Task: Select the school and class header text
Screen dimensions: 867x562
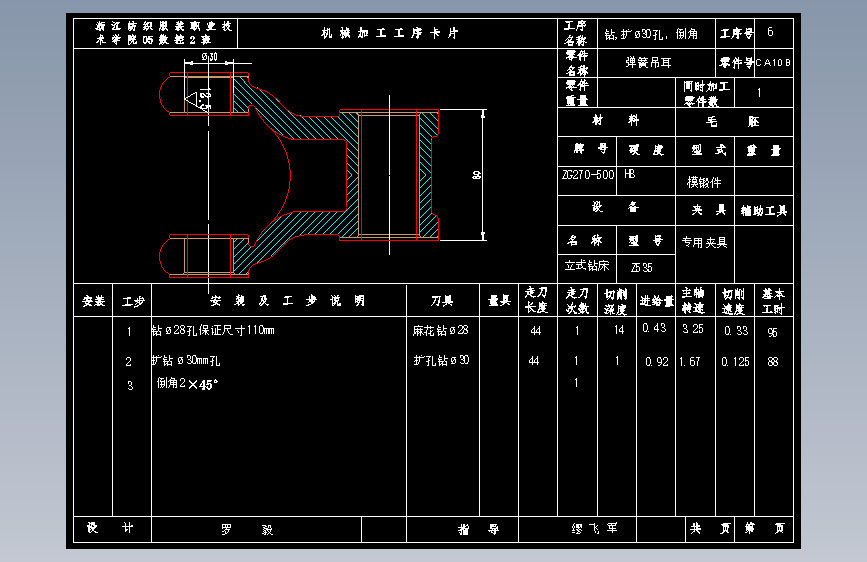Action: (x=163, y=33)
